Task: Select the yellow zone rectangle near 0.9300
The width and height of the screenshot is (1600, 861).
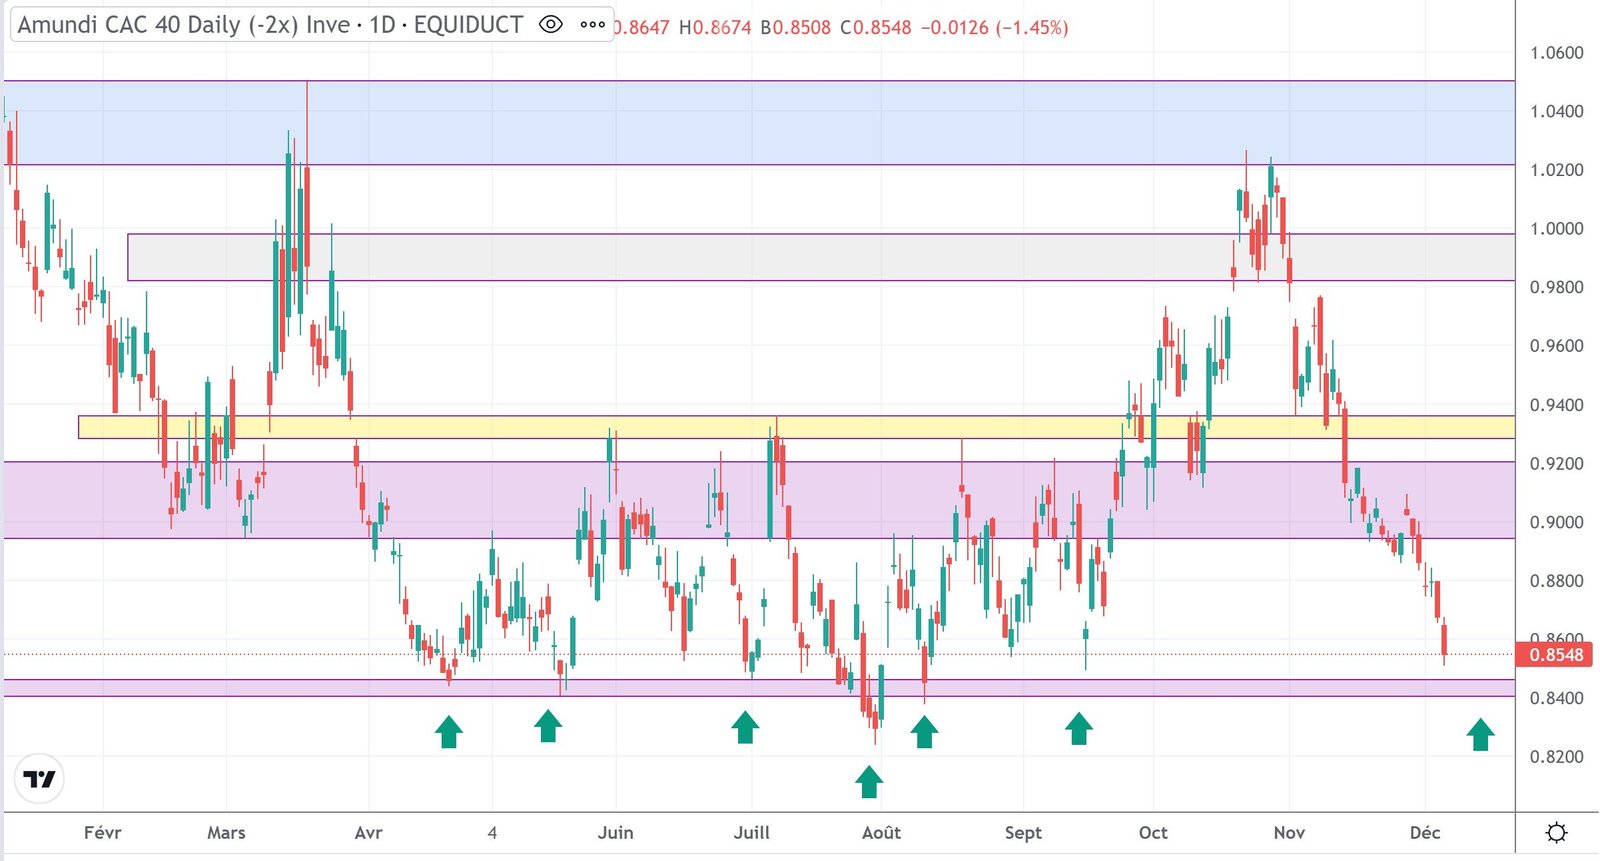Action: click(x=796, y=427)
